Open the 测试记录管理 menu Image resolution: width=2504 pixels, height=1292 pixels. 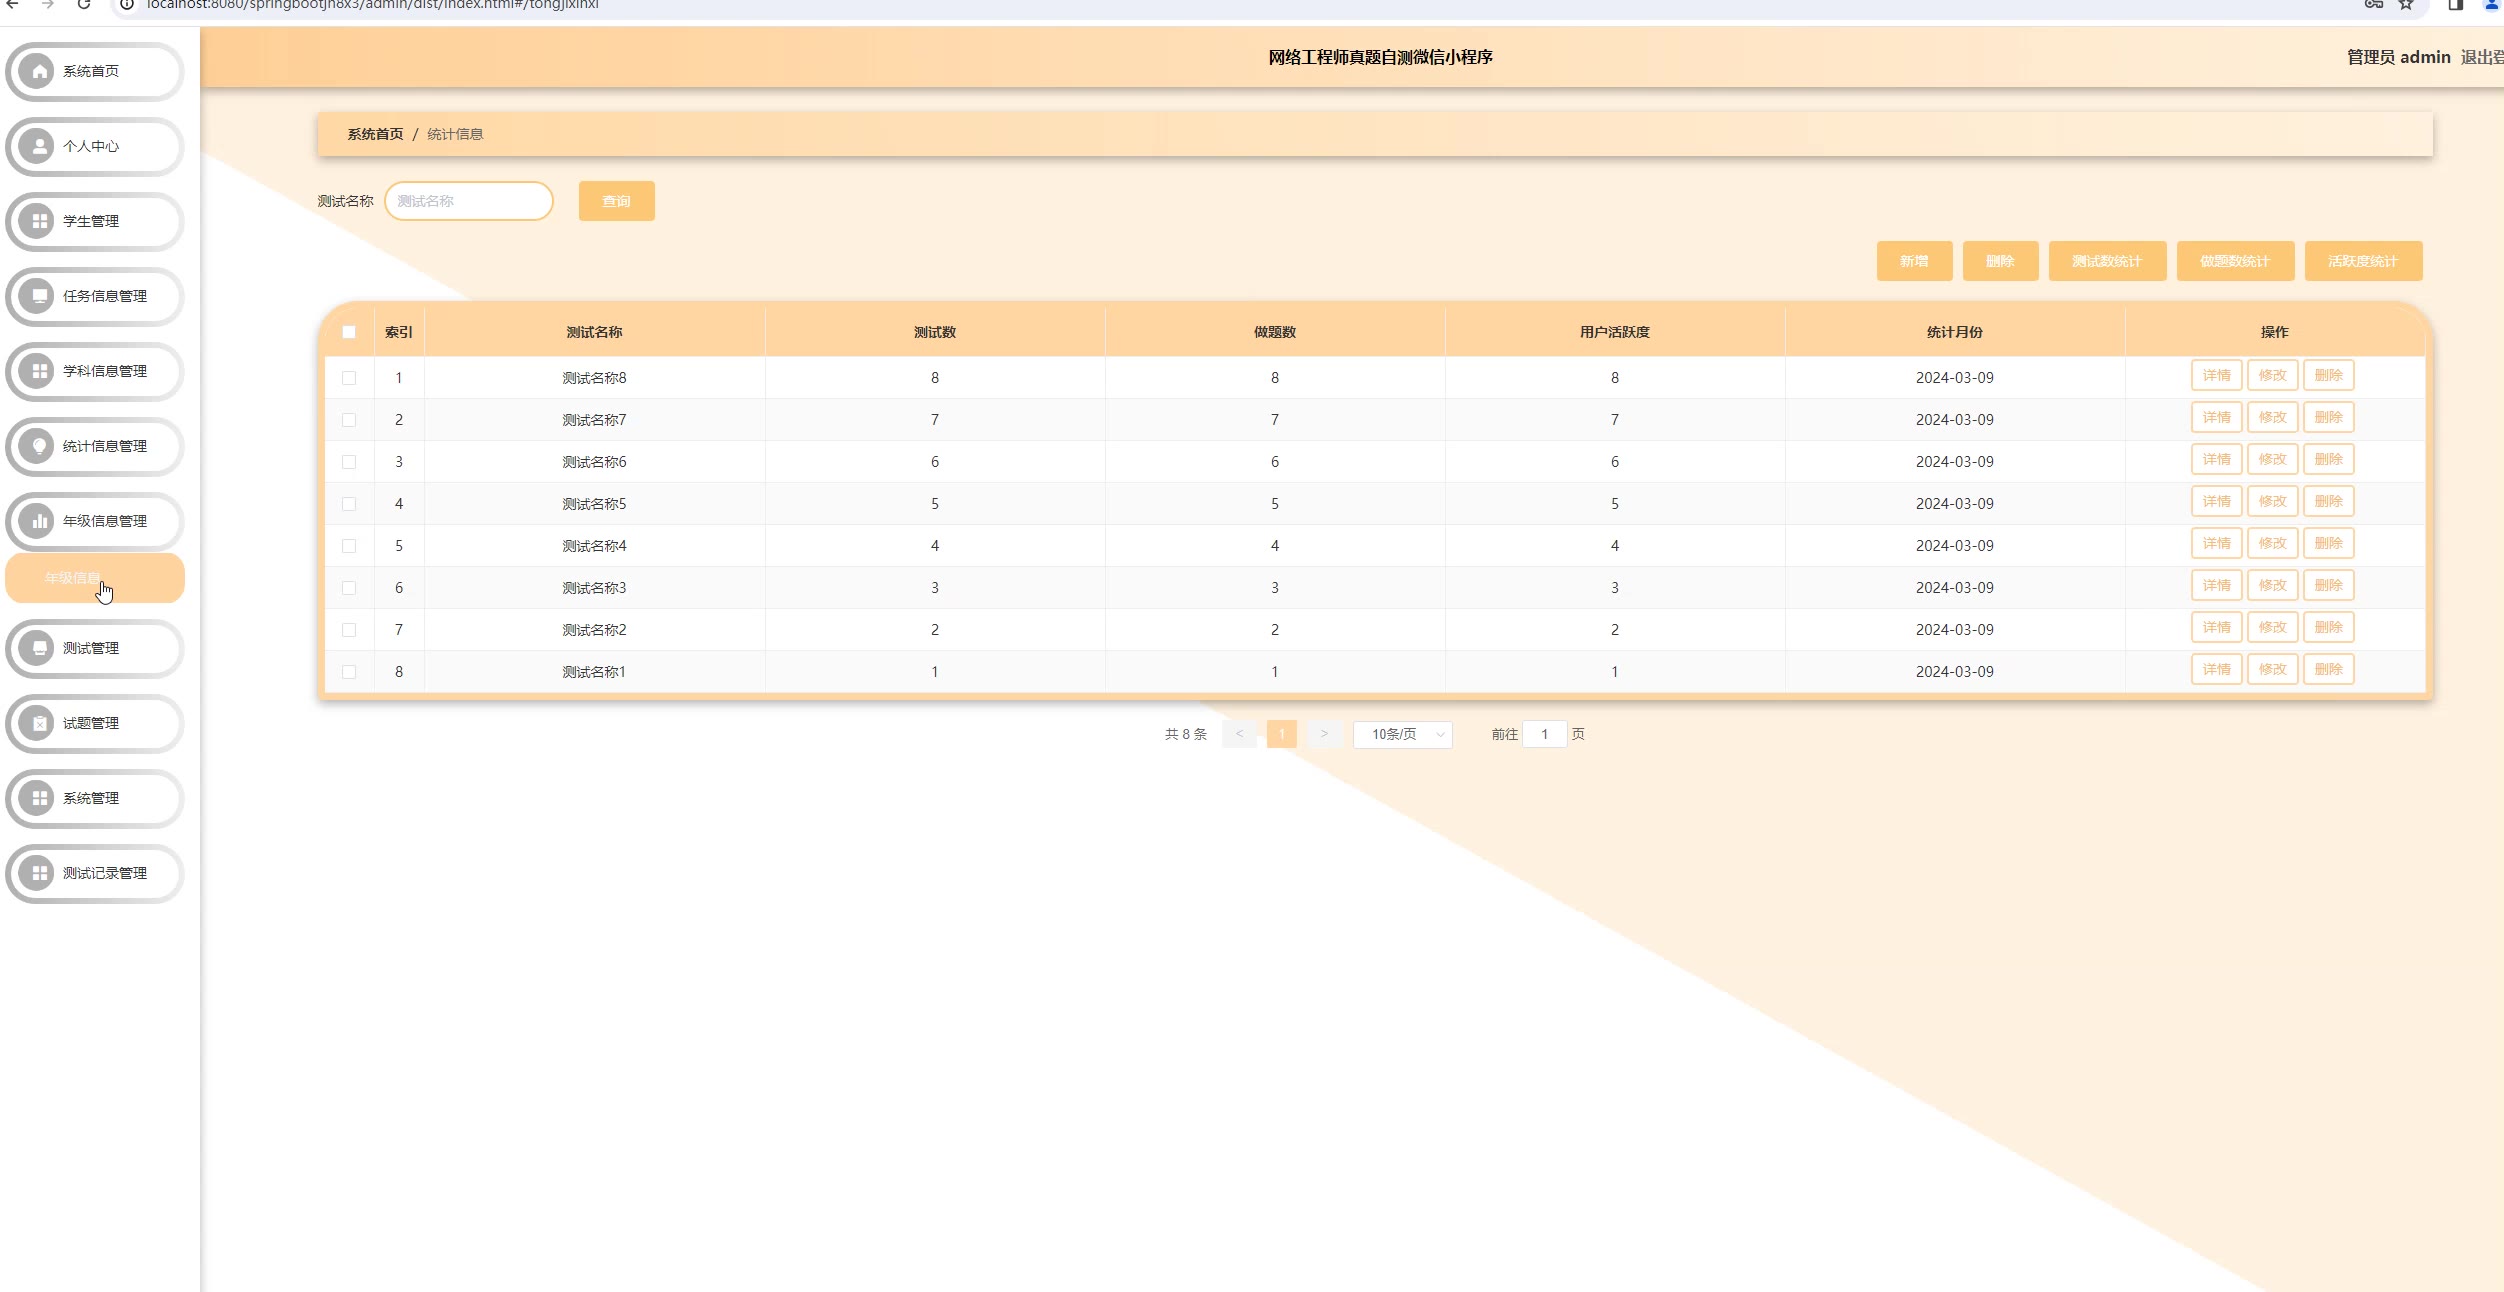coord(95,874)
